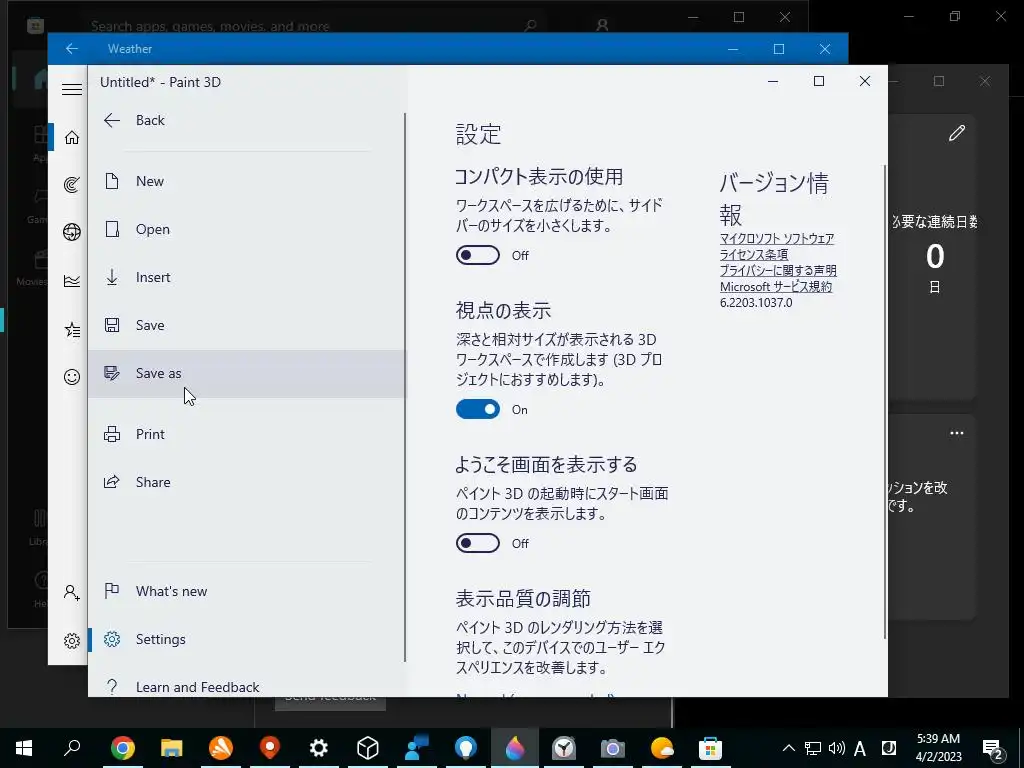Select the Settings menu entry in Paint 3D

[x=247, y=639]
